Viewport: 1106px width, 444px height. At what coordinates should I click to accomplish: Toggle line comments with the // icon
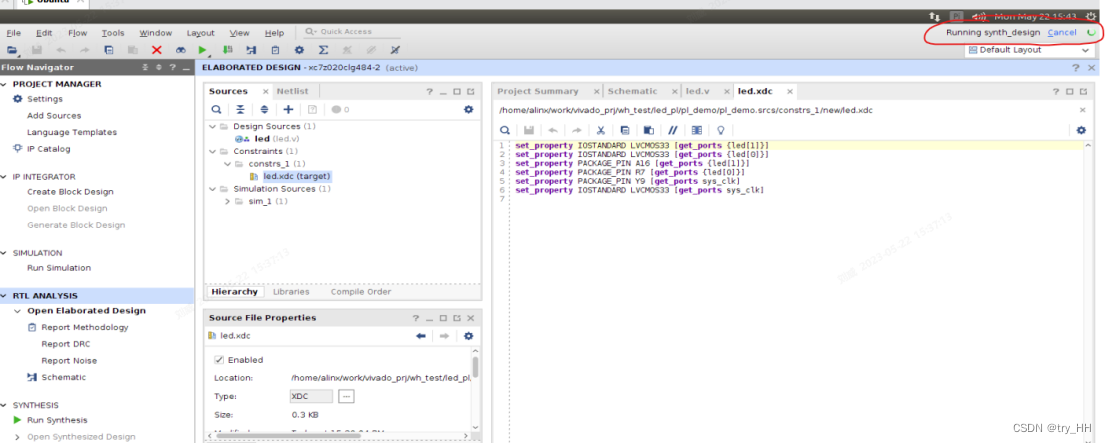(x=673, y=131)
